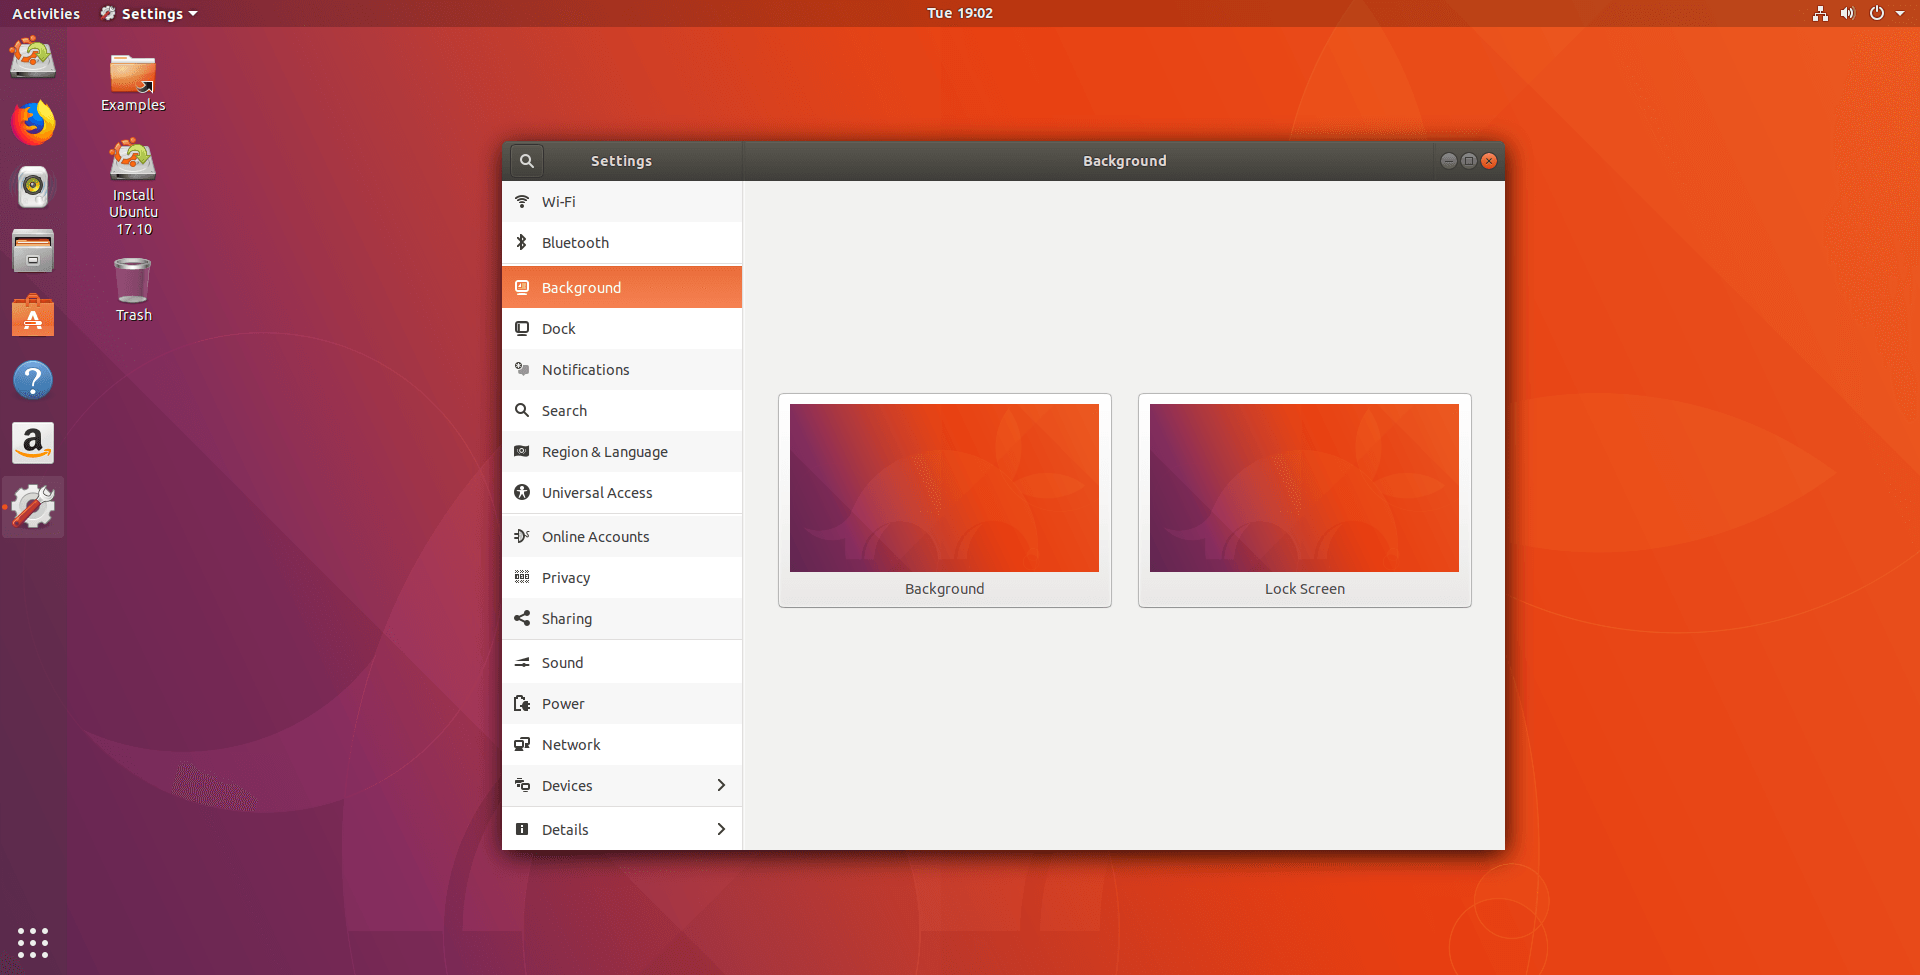Image resolution: width=1920 pixels, height=975 pixels.
Task: Expand Details submenu chevron
Action: tap(721, 829)
